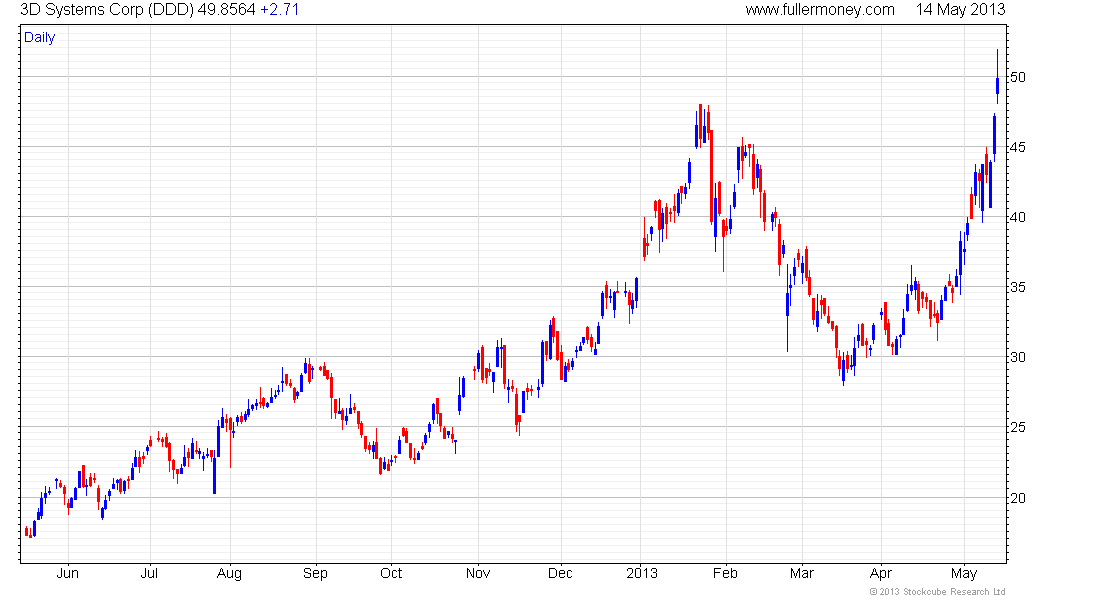The width and height of the screenshot is (1100, 600).
Task: Click the Feb month label
Action: coord(725,573)
